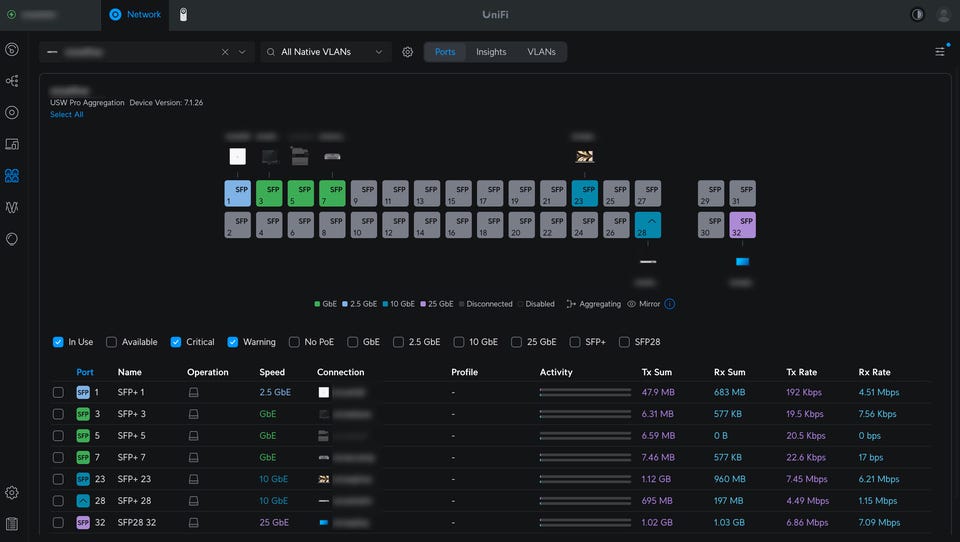Open the topology icon in sidebar
The image size is (960, 542).
(12, 81)
